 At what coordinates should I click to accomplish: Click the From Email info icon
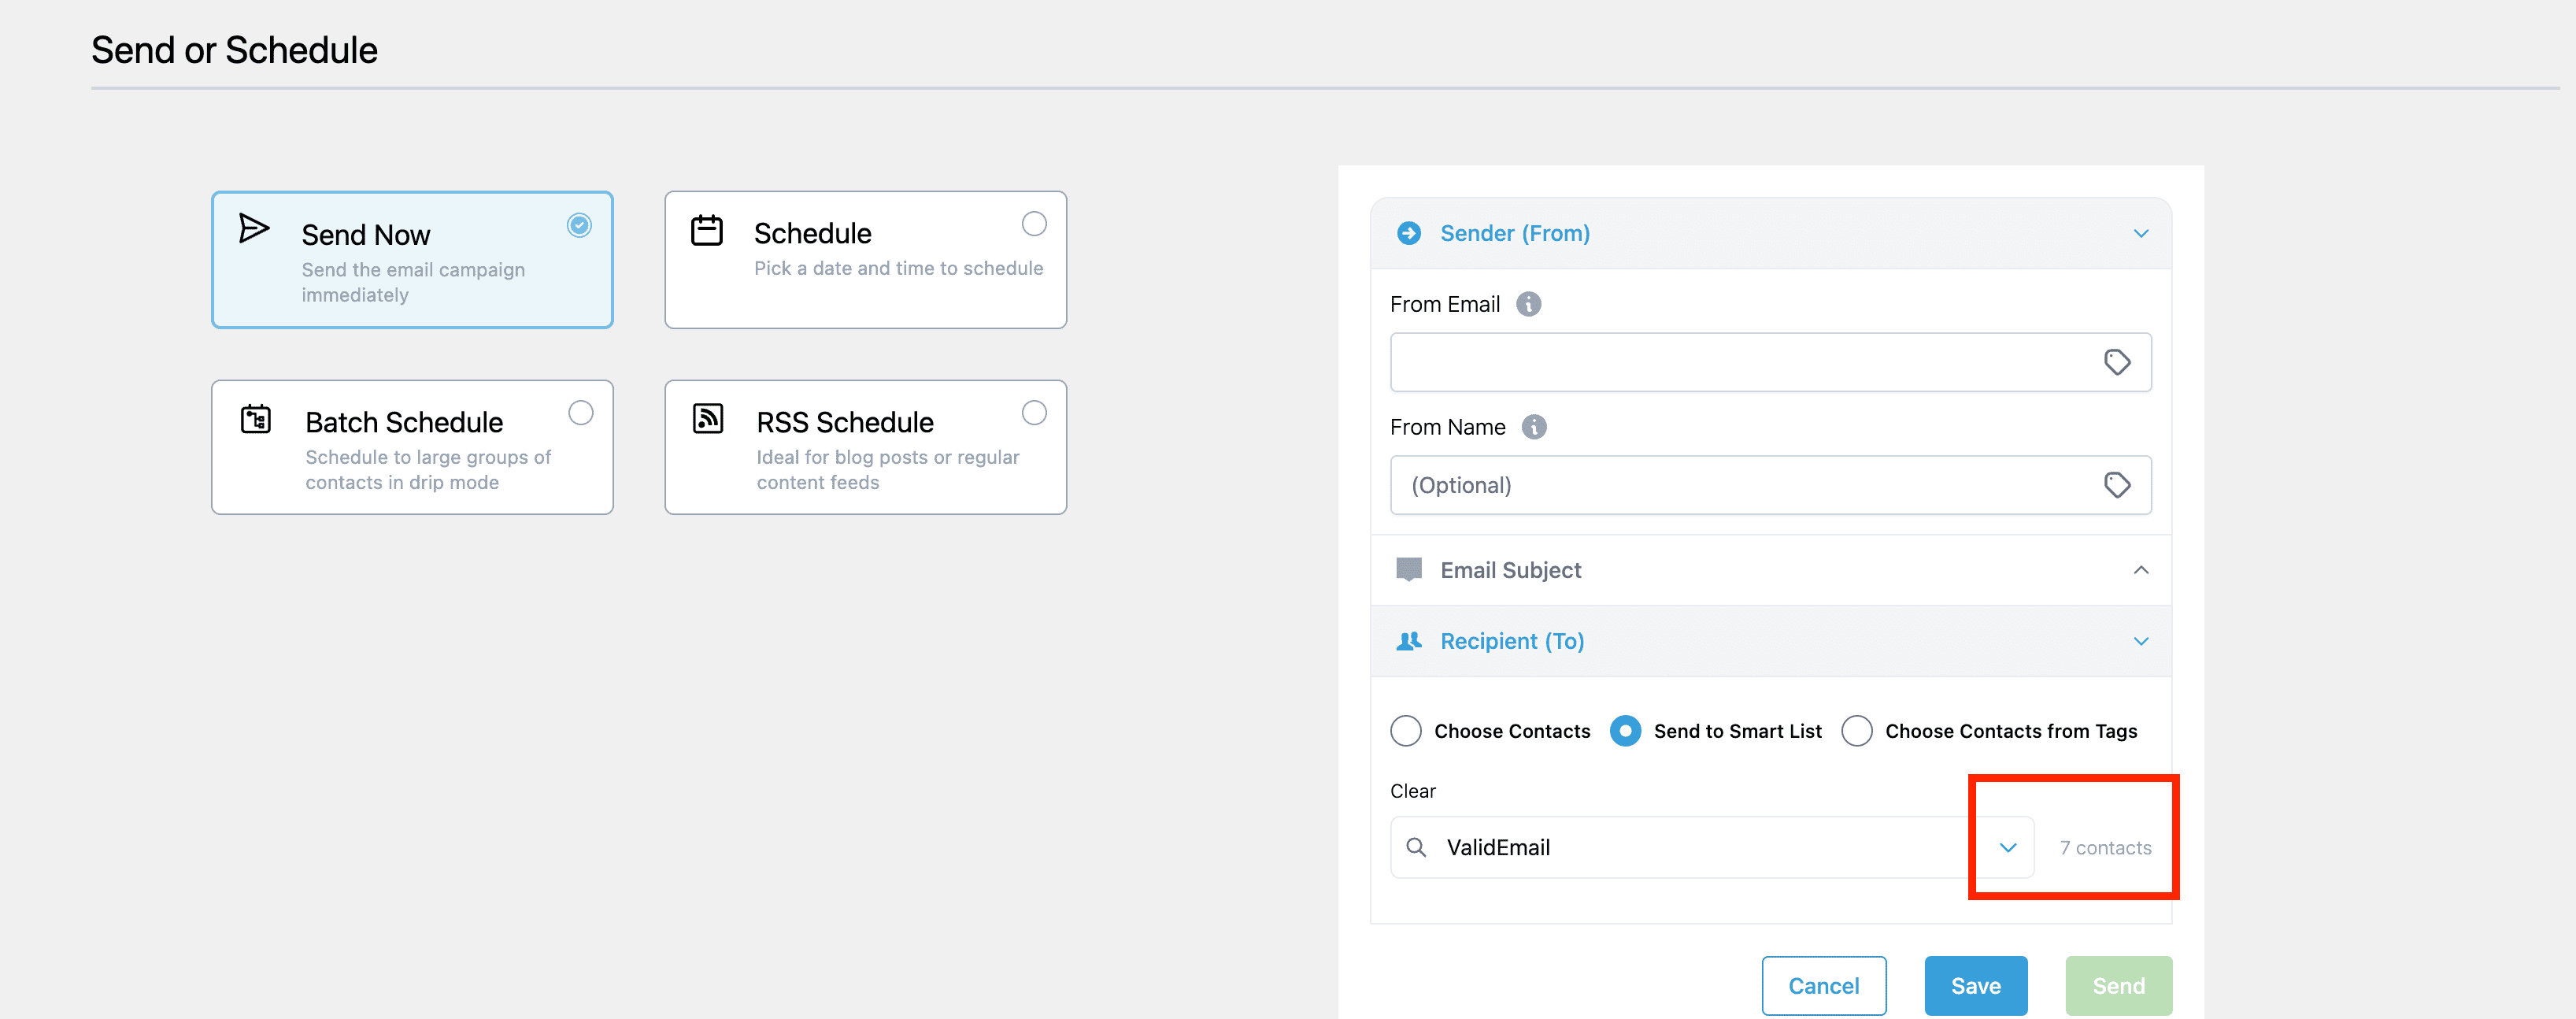coord(1528,304)
